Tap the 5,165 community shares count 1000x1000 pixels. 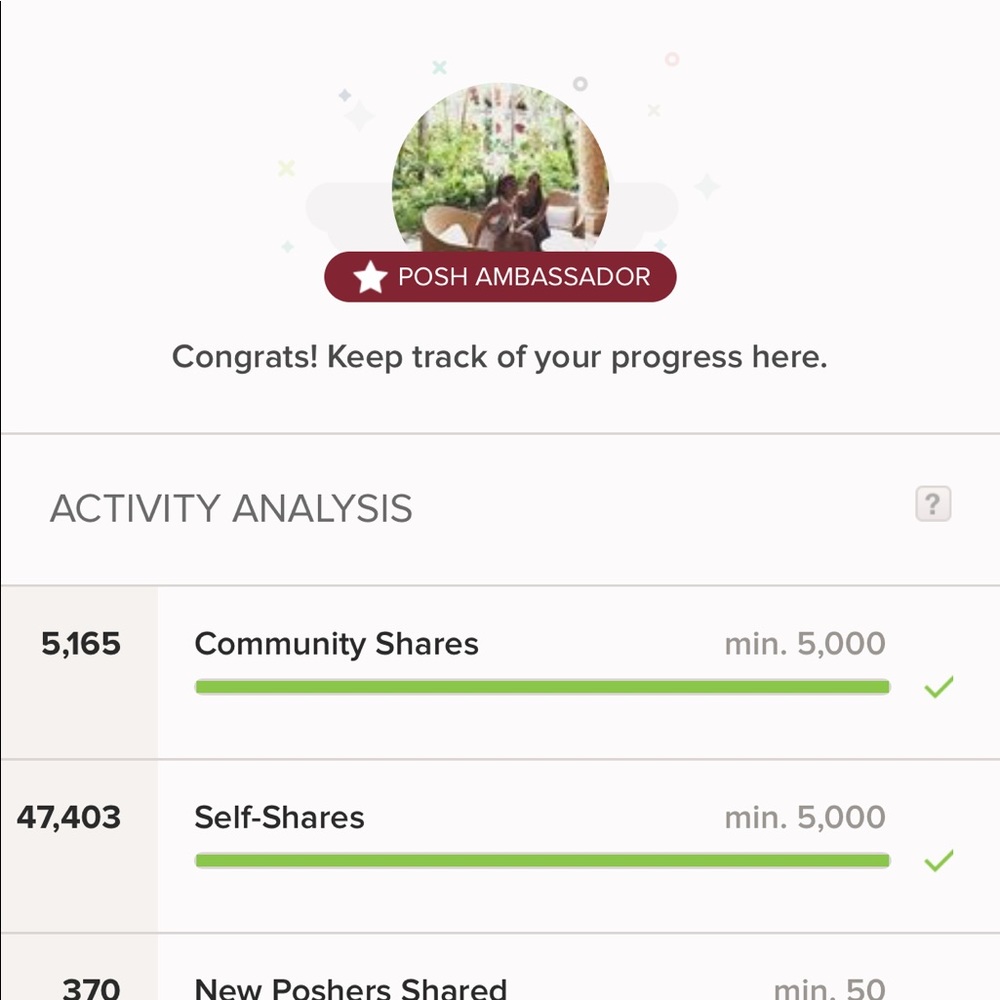[81, 643]
